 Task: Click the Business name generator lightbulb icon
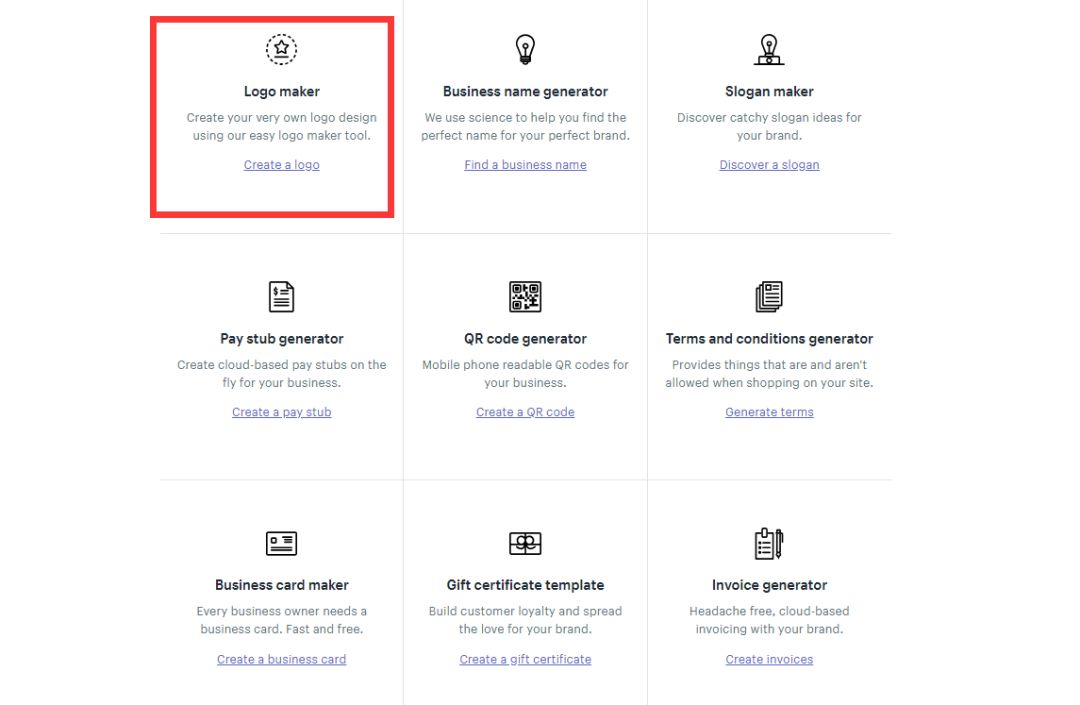coord(525,47)
